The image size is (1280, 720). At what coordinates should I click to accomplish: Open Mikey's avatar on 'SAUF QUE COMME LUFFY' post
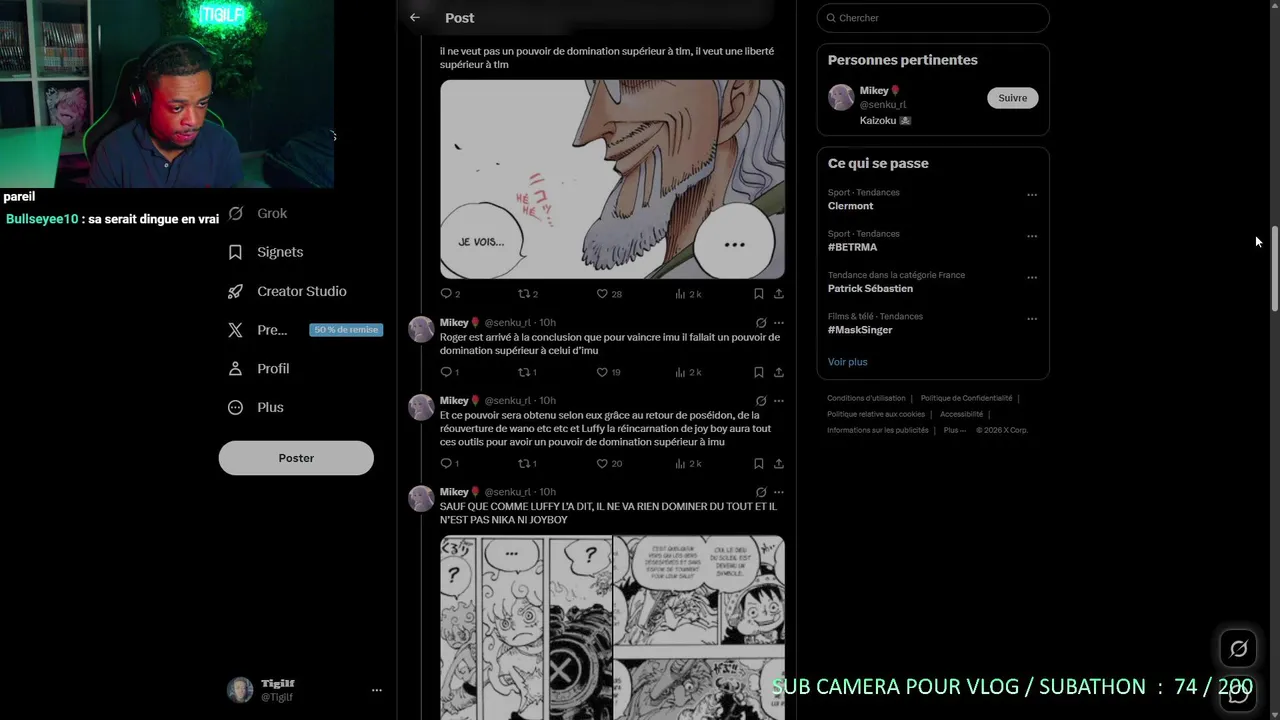click(x=421, y=498)
